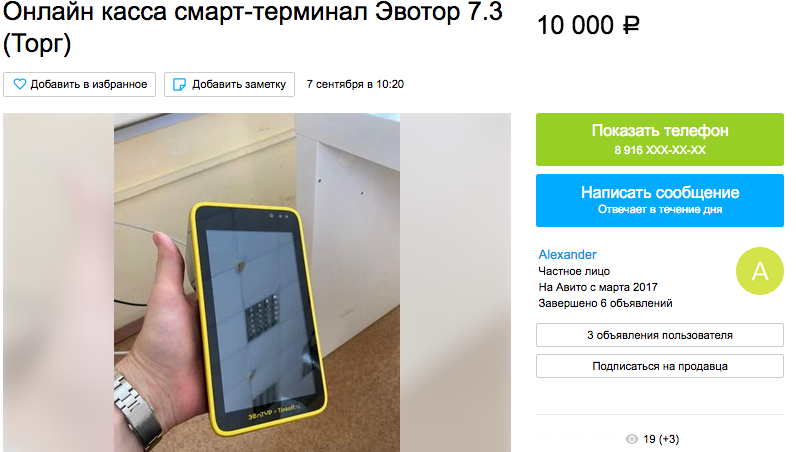Click the note icon for adding a note
The image size is (796, 452).
[x=179, y=84]
